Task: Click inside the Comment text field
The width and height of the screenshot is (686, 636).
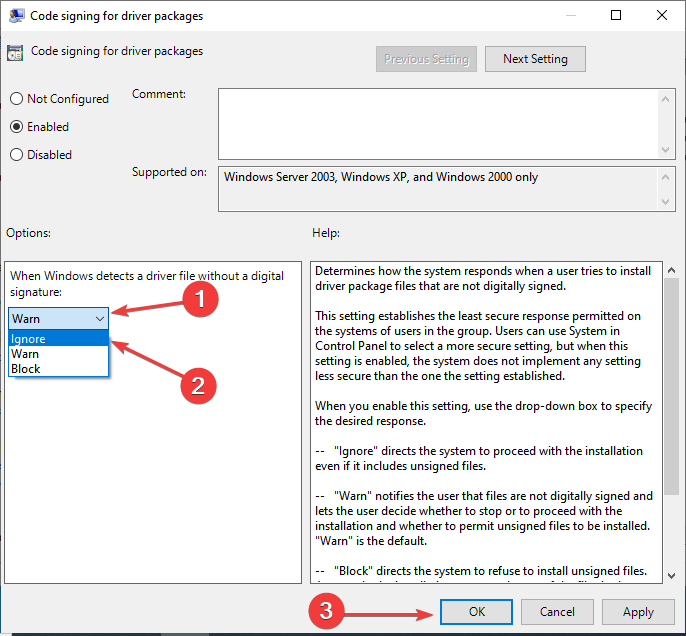Action: pyautogui.click(x=437, y=122)
